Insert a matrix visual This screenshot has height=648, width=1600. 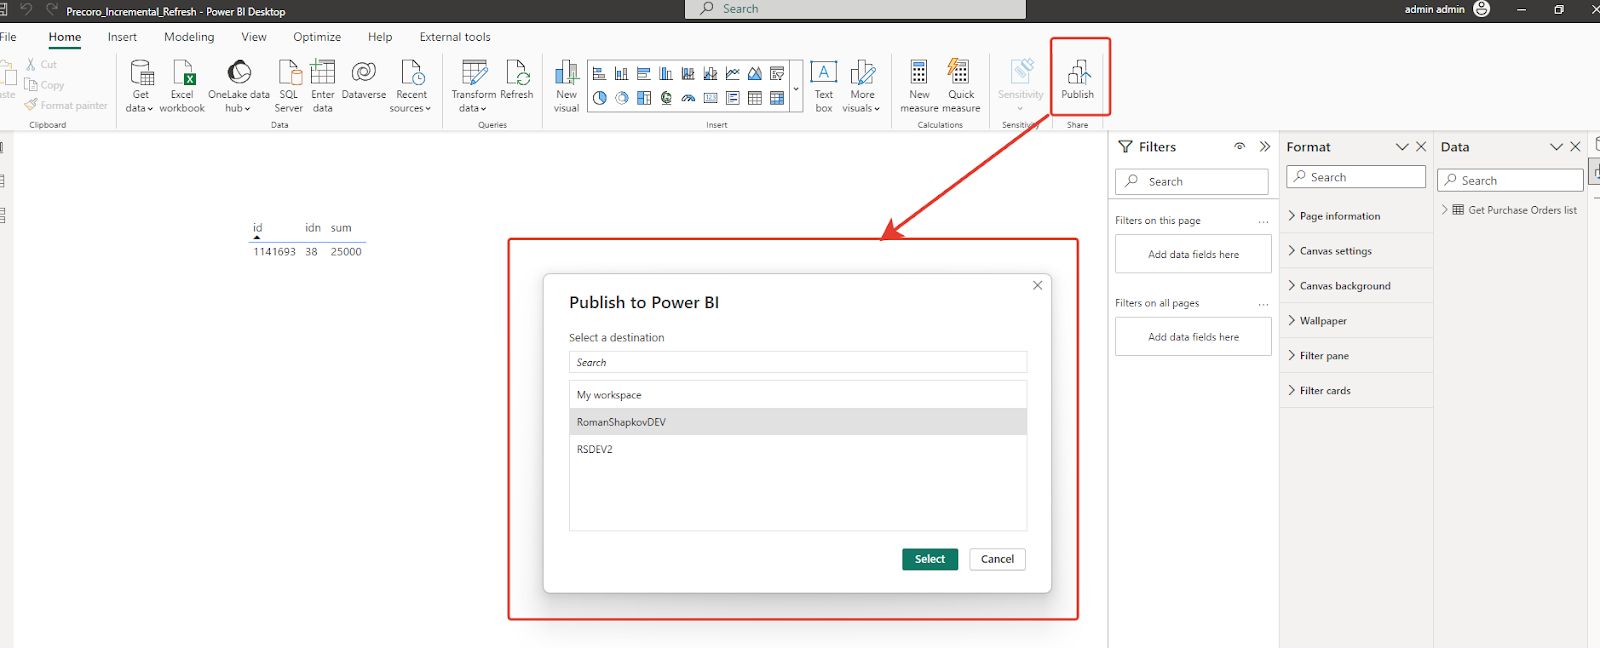point(777,98)
